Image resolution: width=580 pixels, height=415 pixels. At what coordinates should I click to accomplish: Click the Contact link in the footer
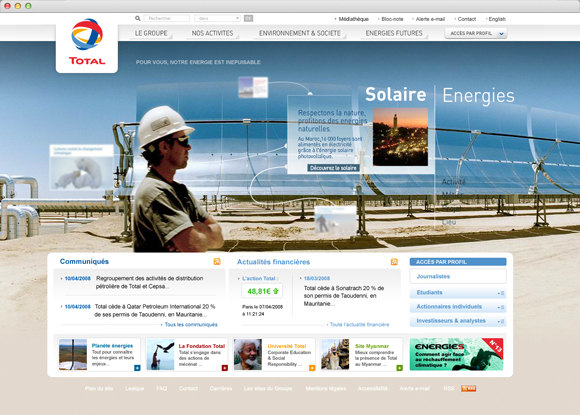tap(188, 388)
